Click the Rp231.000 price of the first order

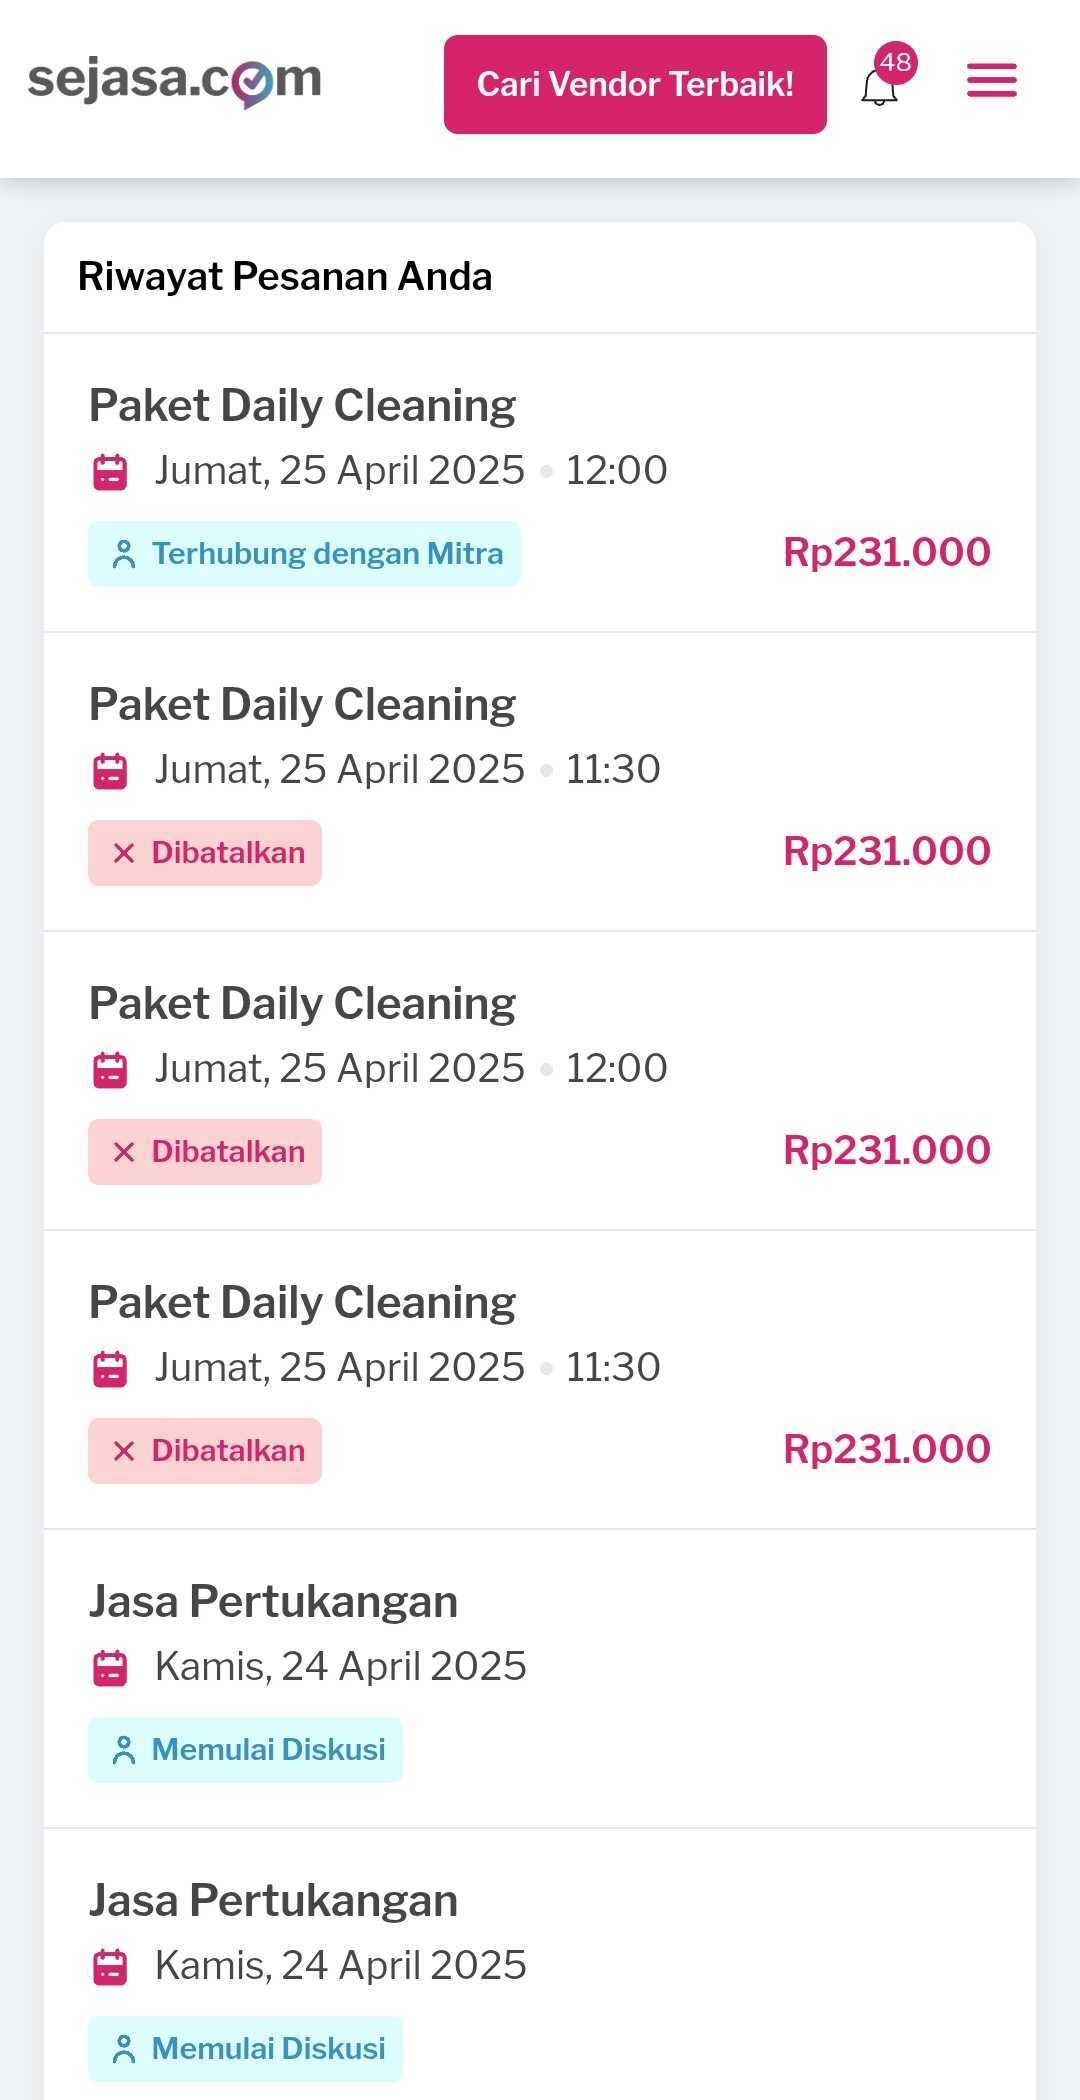(x=886, y=553)
